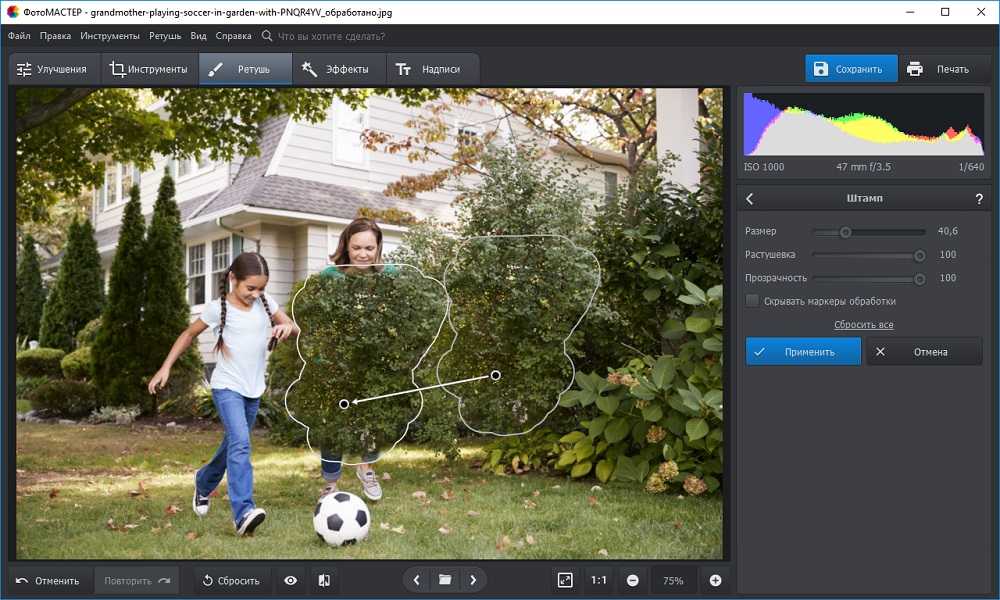Click the Отменить undo button
This screenshot has width=1000, height=600.
pyautogui.click(x=48, y=580)
